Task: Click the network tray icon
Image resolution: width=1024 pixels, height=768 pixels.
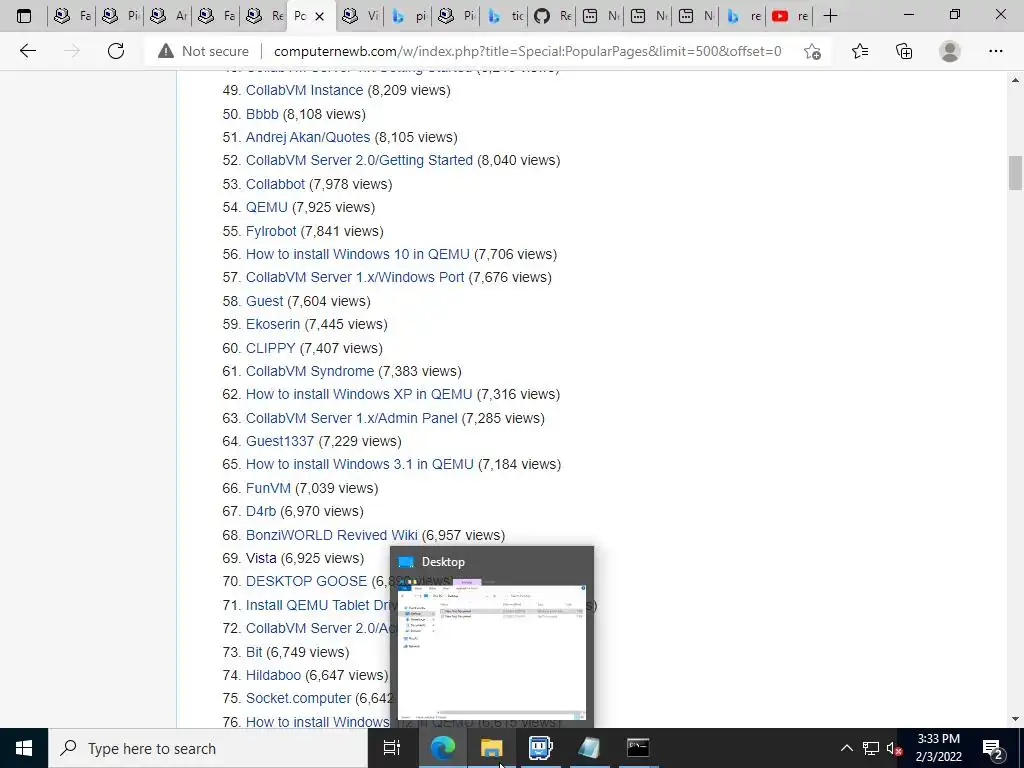Action: 871,748
